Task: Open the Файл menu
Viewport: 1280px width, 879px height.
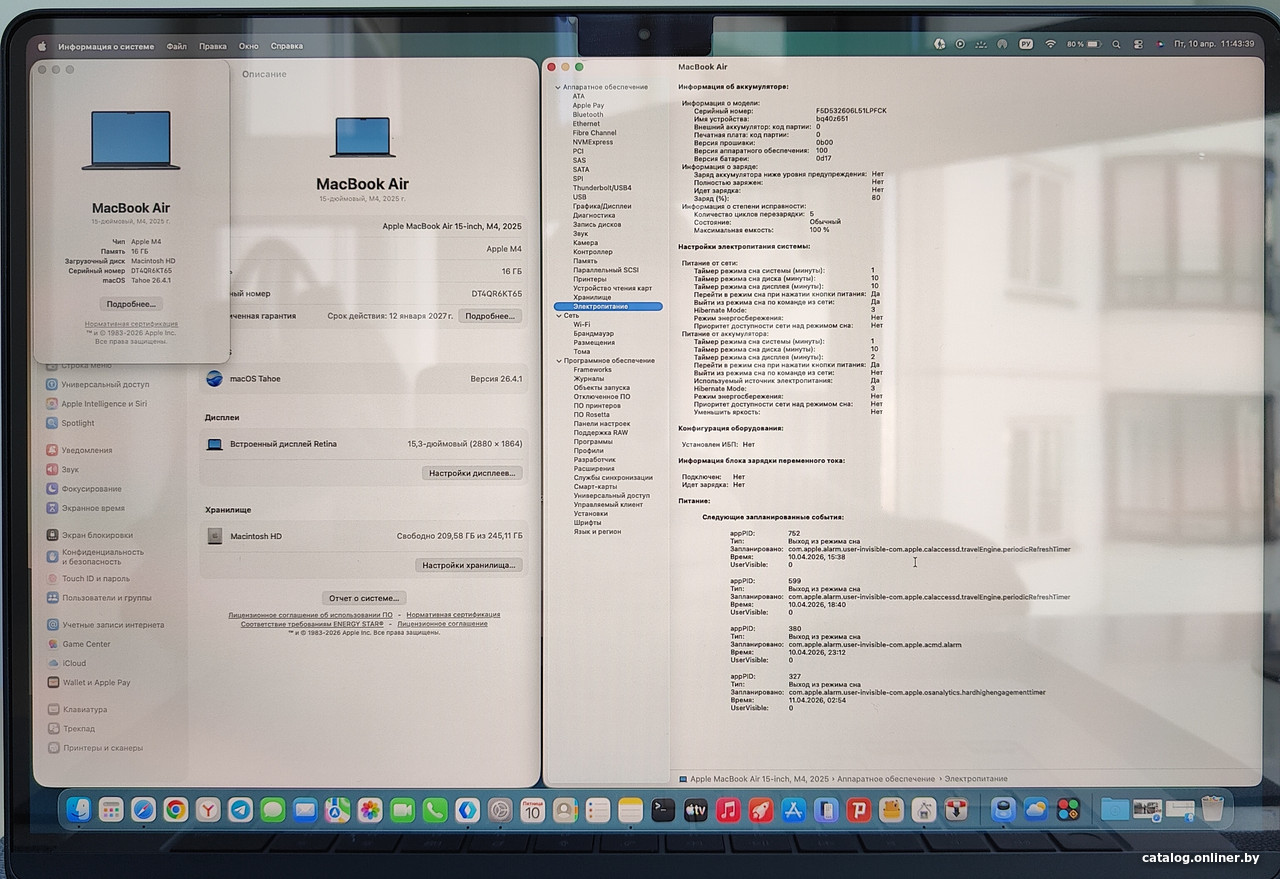Action: 177,46
